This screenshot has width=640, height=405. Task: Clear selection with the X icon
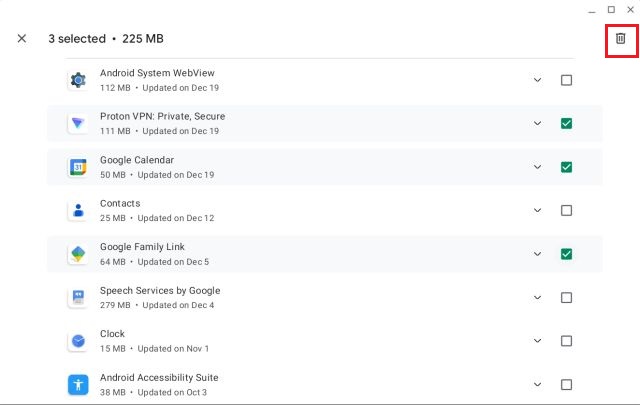tap(22, 39)
